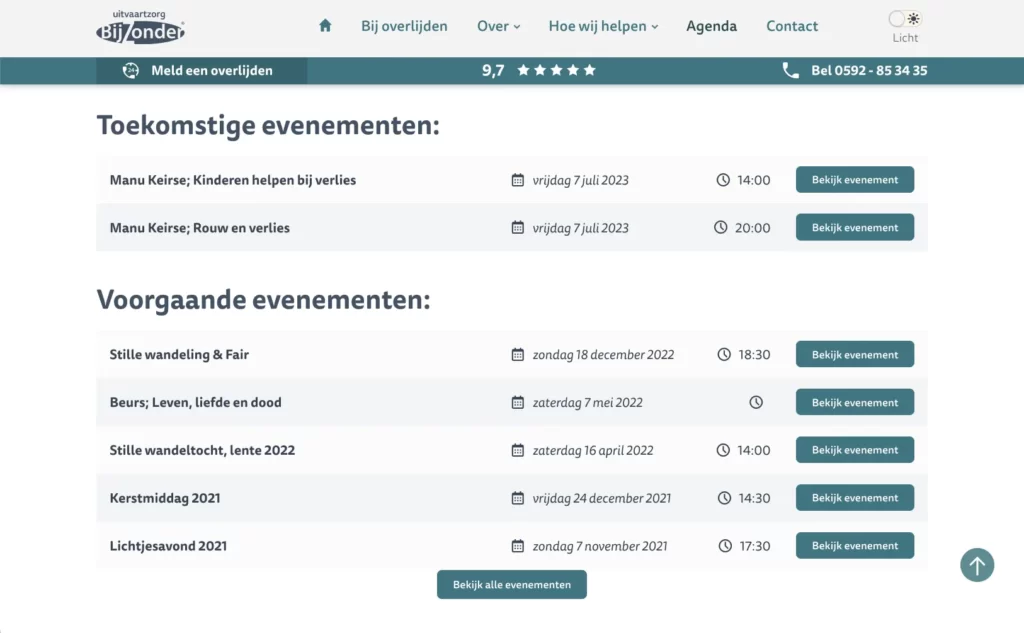1024x633 pixels.
Task: Click calendar icon in Lichtjesavond 2021 row
Action: coord(517,545)
